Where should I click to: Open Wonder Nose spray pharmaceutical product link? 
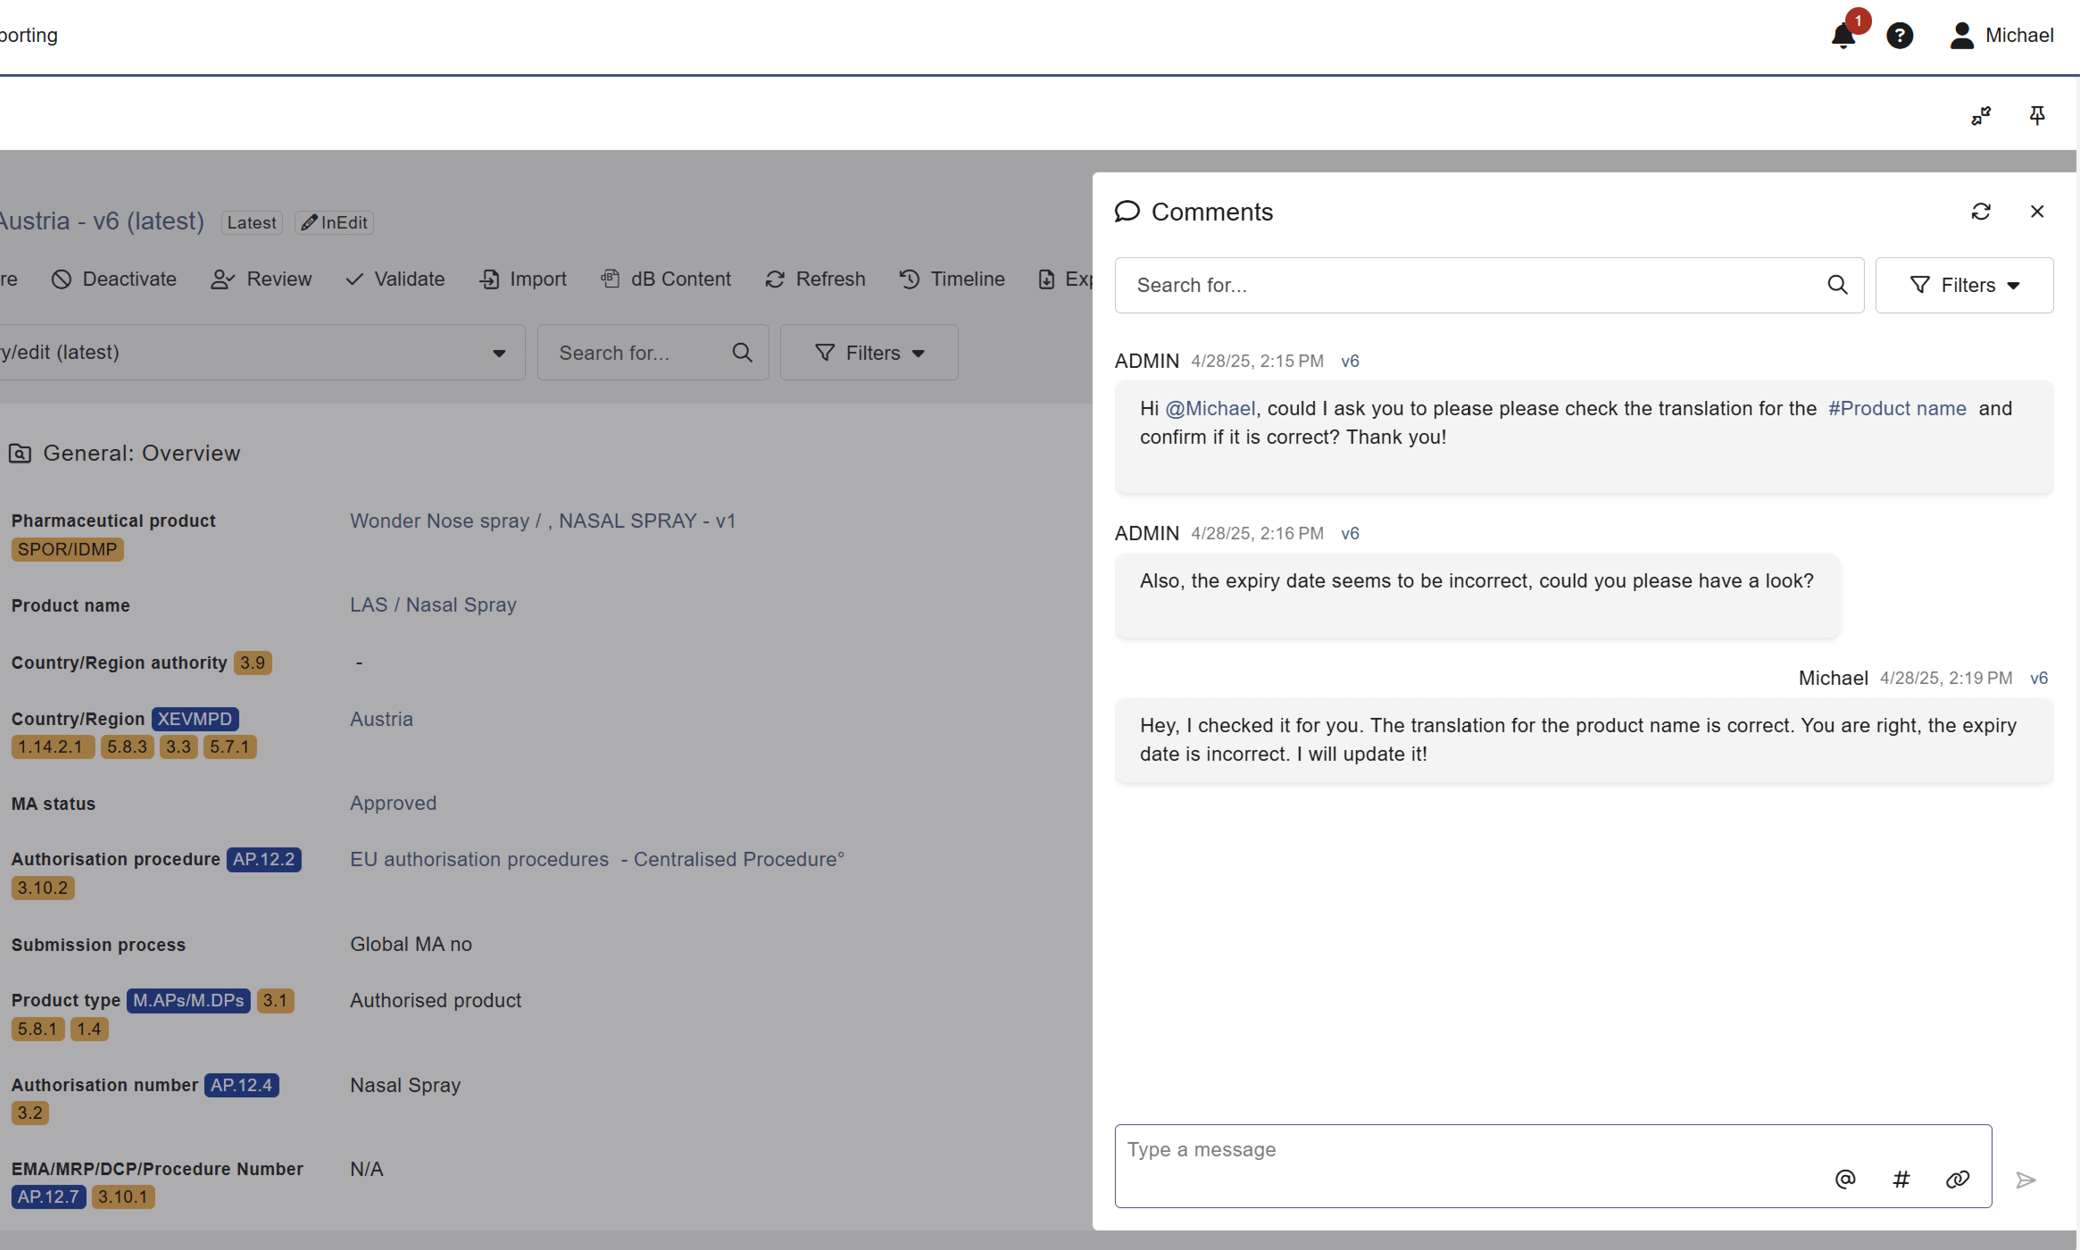tap(542, 521)
